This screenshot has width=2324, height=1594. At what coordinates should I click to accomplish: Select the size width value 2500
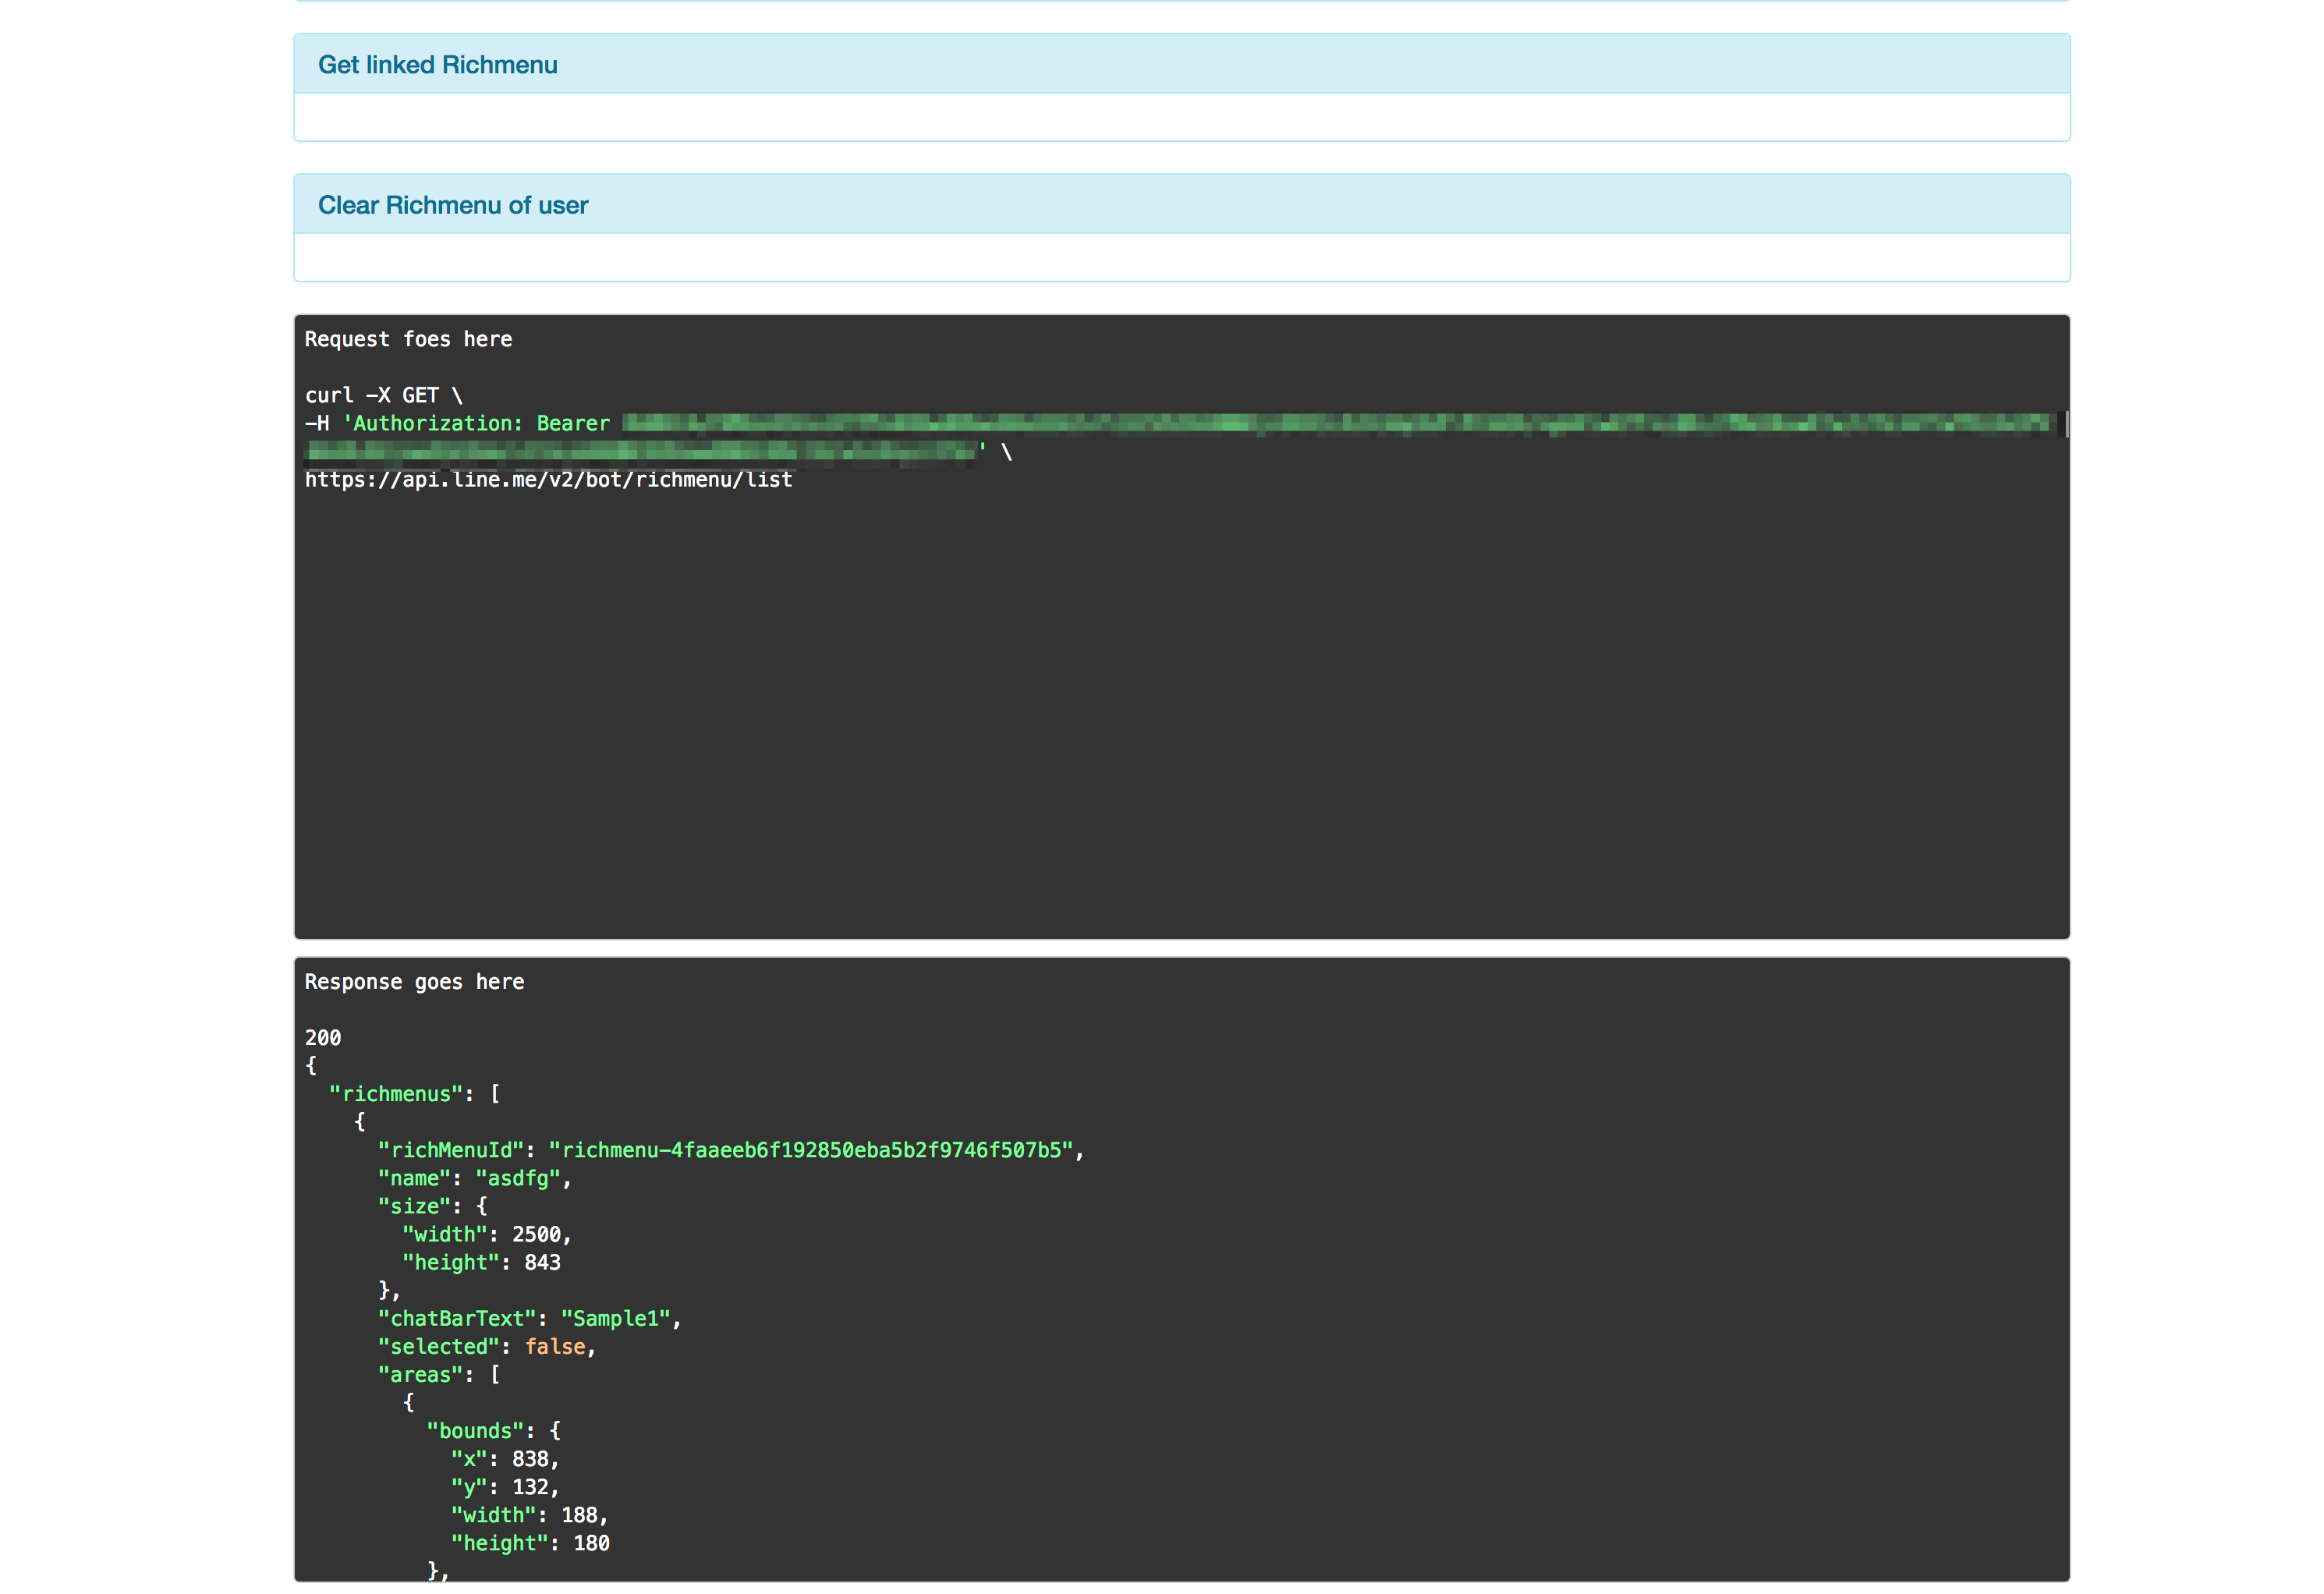pyautogui.click(x=536, y=1235)
